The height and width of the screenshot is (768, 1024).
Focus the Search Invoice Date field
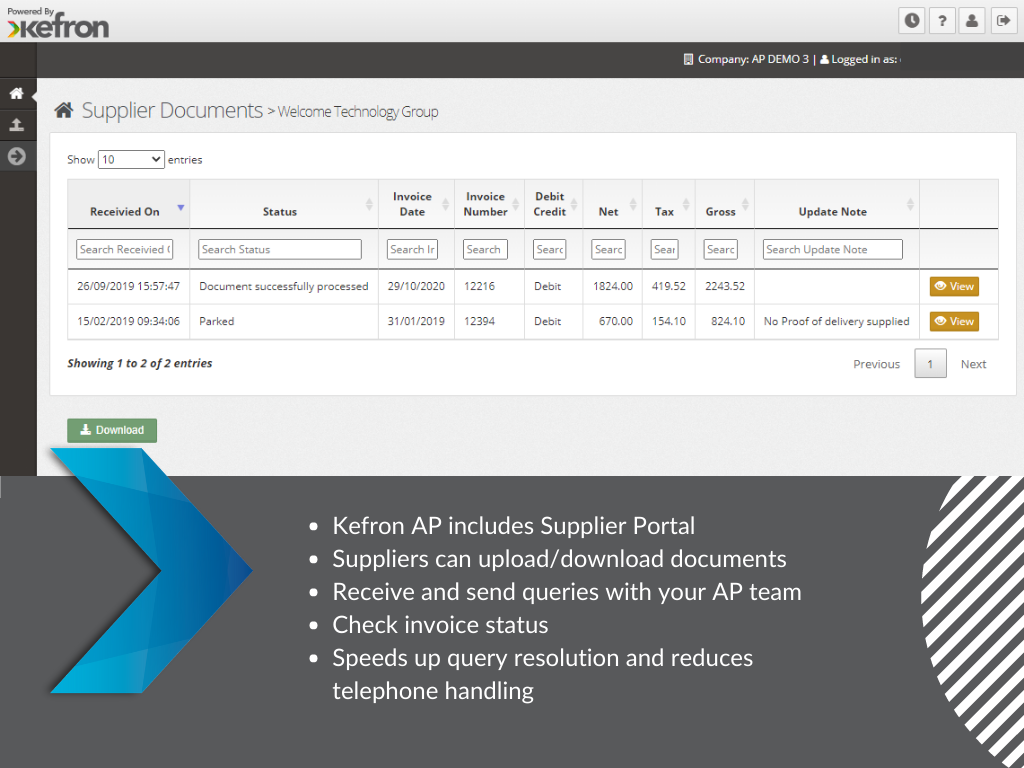[412, 249]
